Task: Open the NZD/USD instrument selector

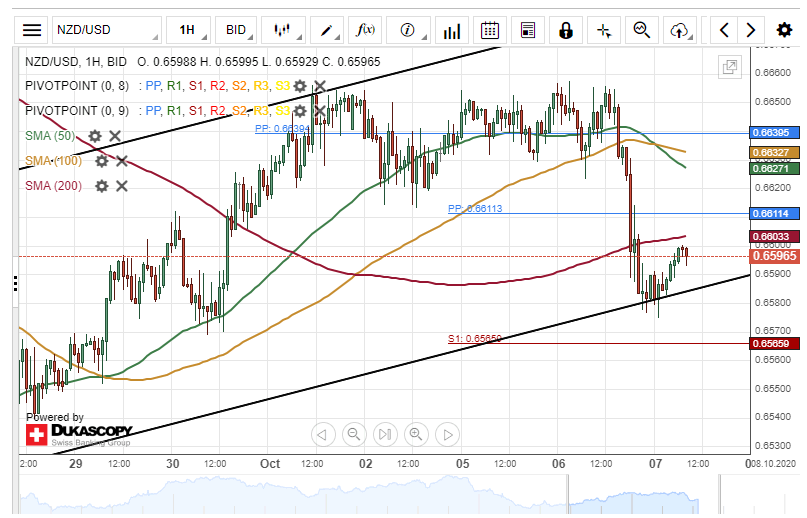Action: point(105,30)
